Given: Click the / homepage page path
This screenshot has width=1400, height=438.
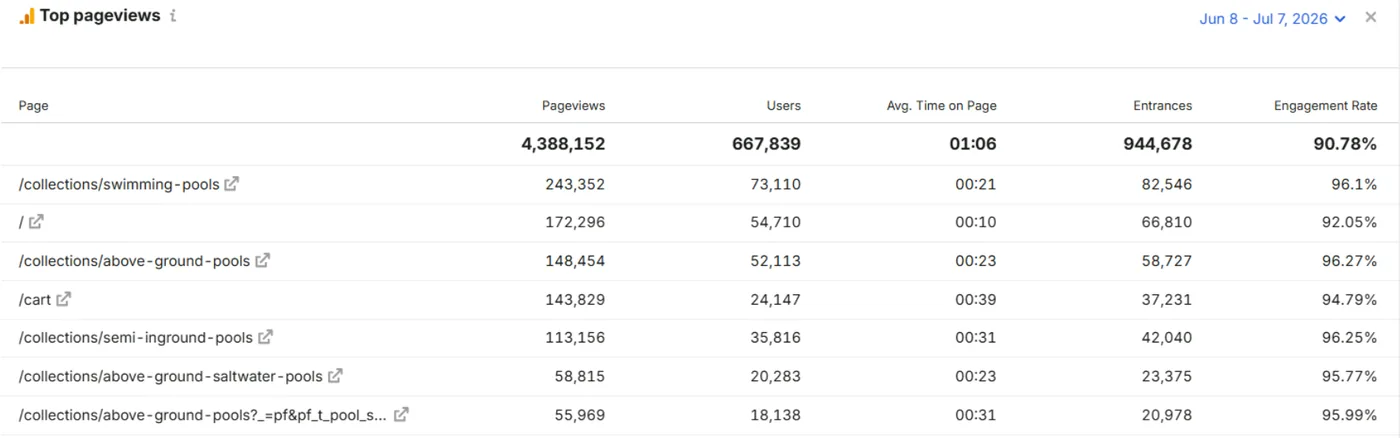Looking at the screenshot, I should click(21, 223).
